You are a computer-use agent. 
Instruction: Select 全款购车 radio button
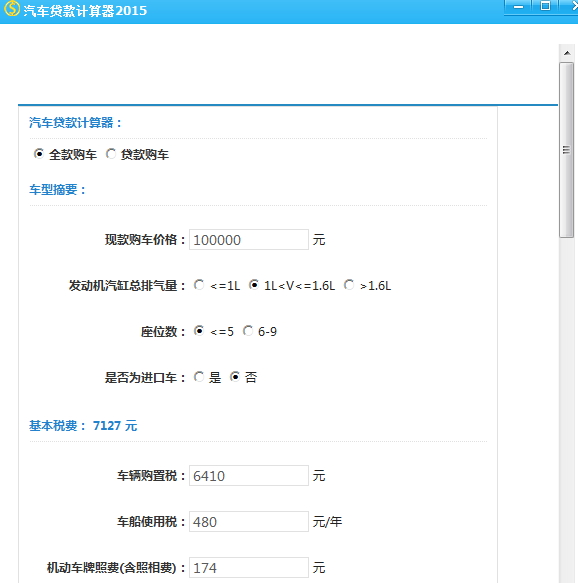pos(39,154)
